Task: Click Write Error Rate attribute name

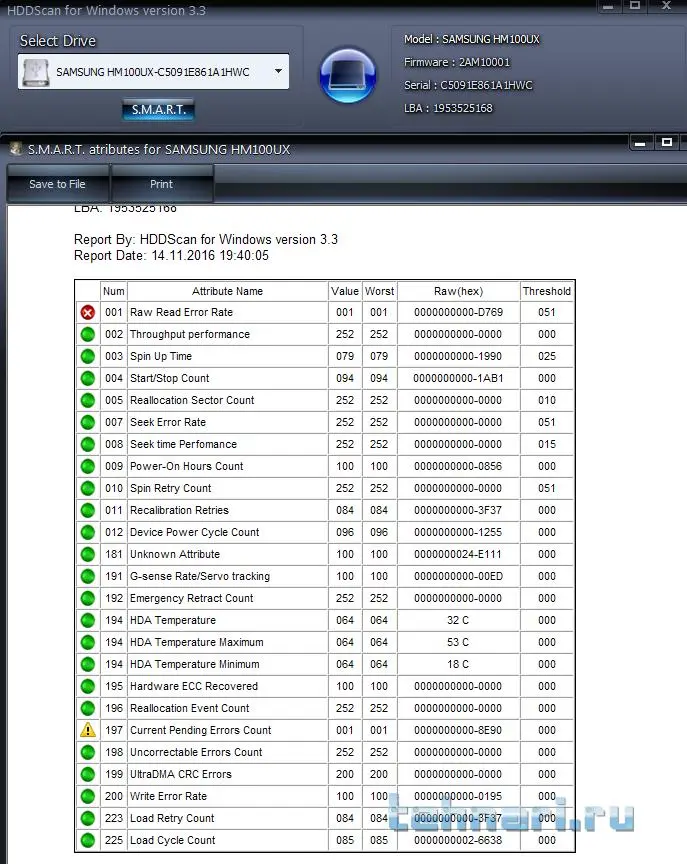Action: (168, 796)
